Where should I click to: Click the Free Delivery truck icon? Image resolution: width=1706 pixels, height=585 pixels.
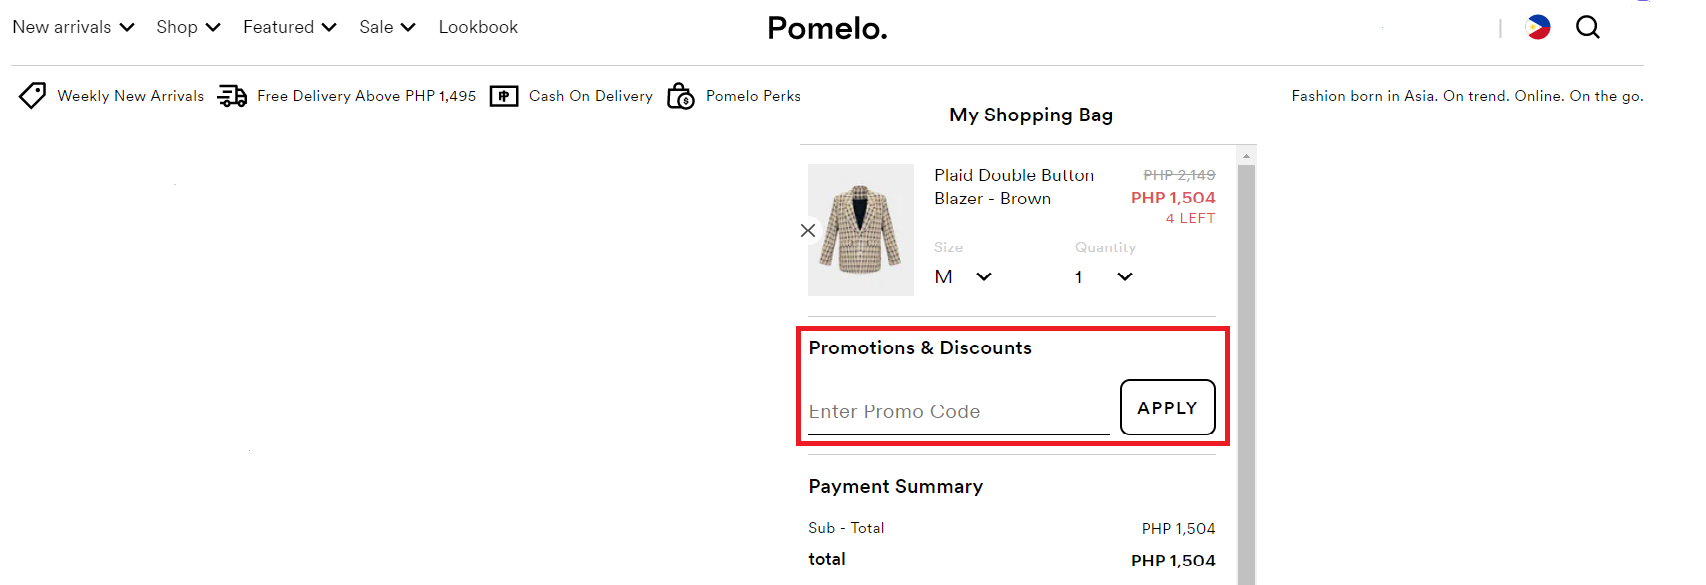click(231, 95)
